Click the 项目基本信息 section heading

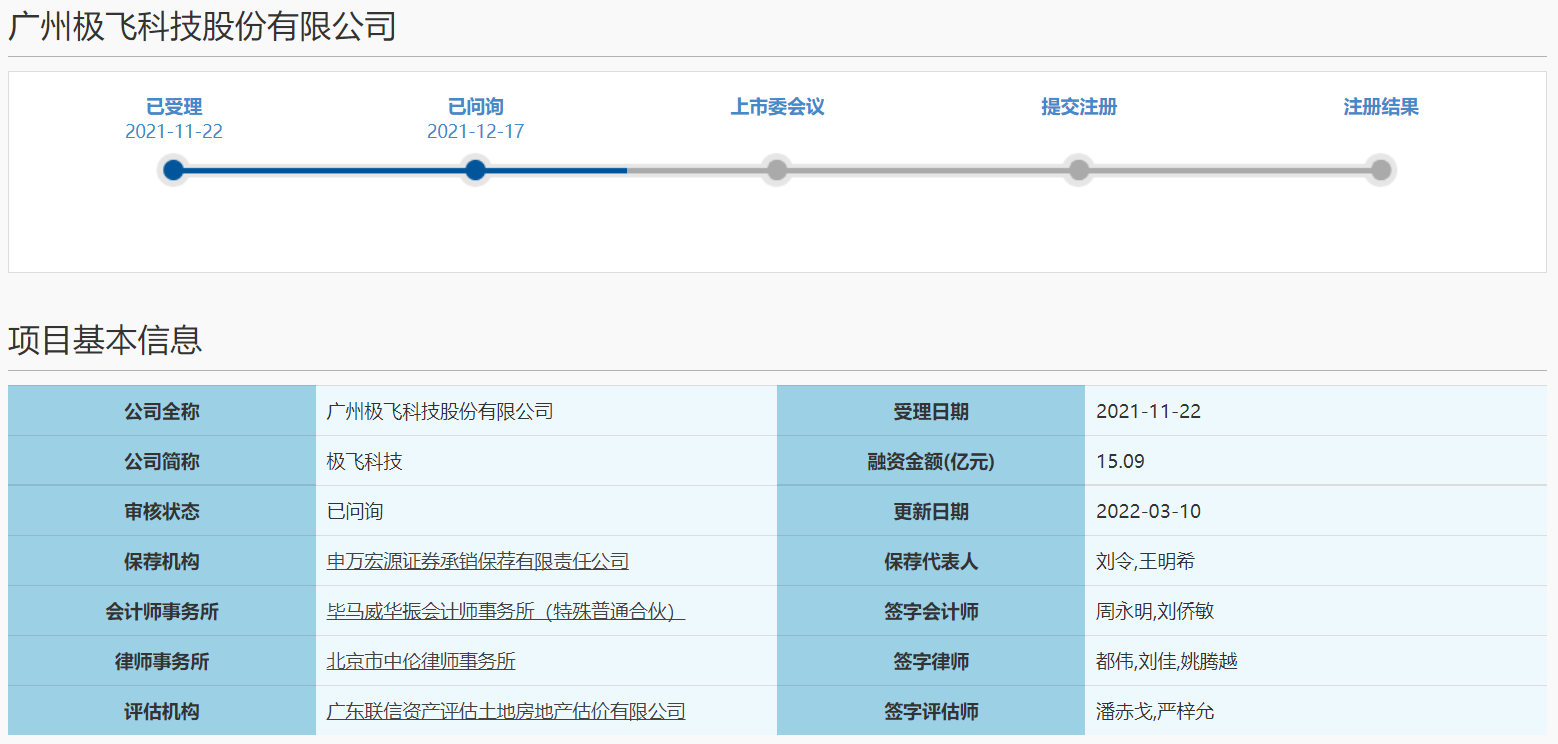[106, 340]
